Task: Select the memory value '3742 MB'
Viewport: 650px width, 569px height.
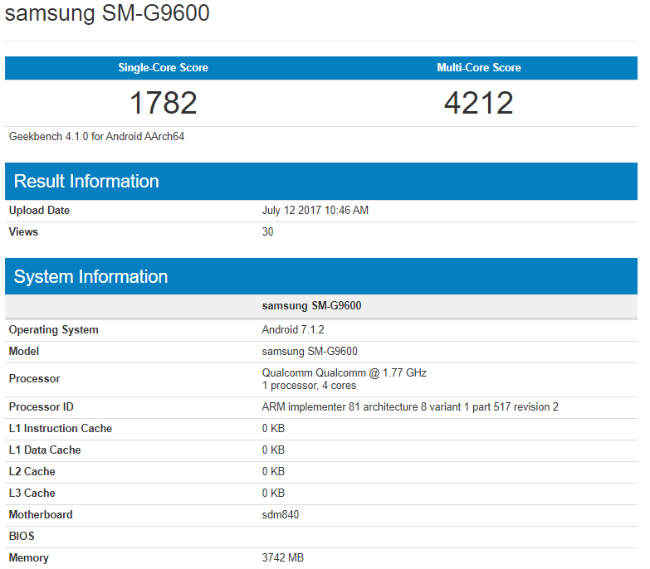Action: pos(283,558)
